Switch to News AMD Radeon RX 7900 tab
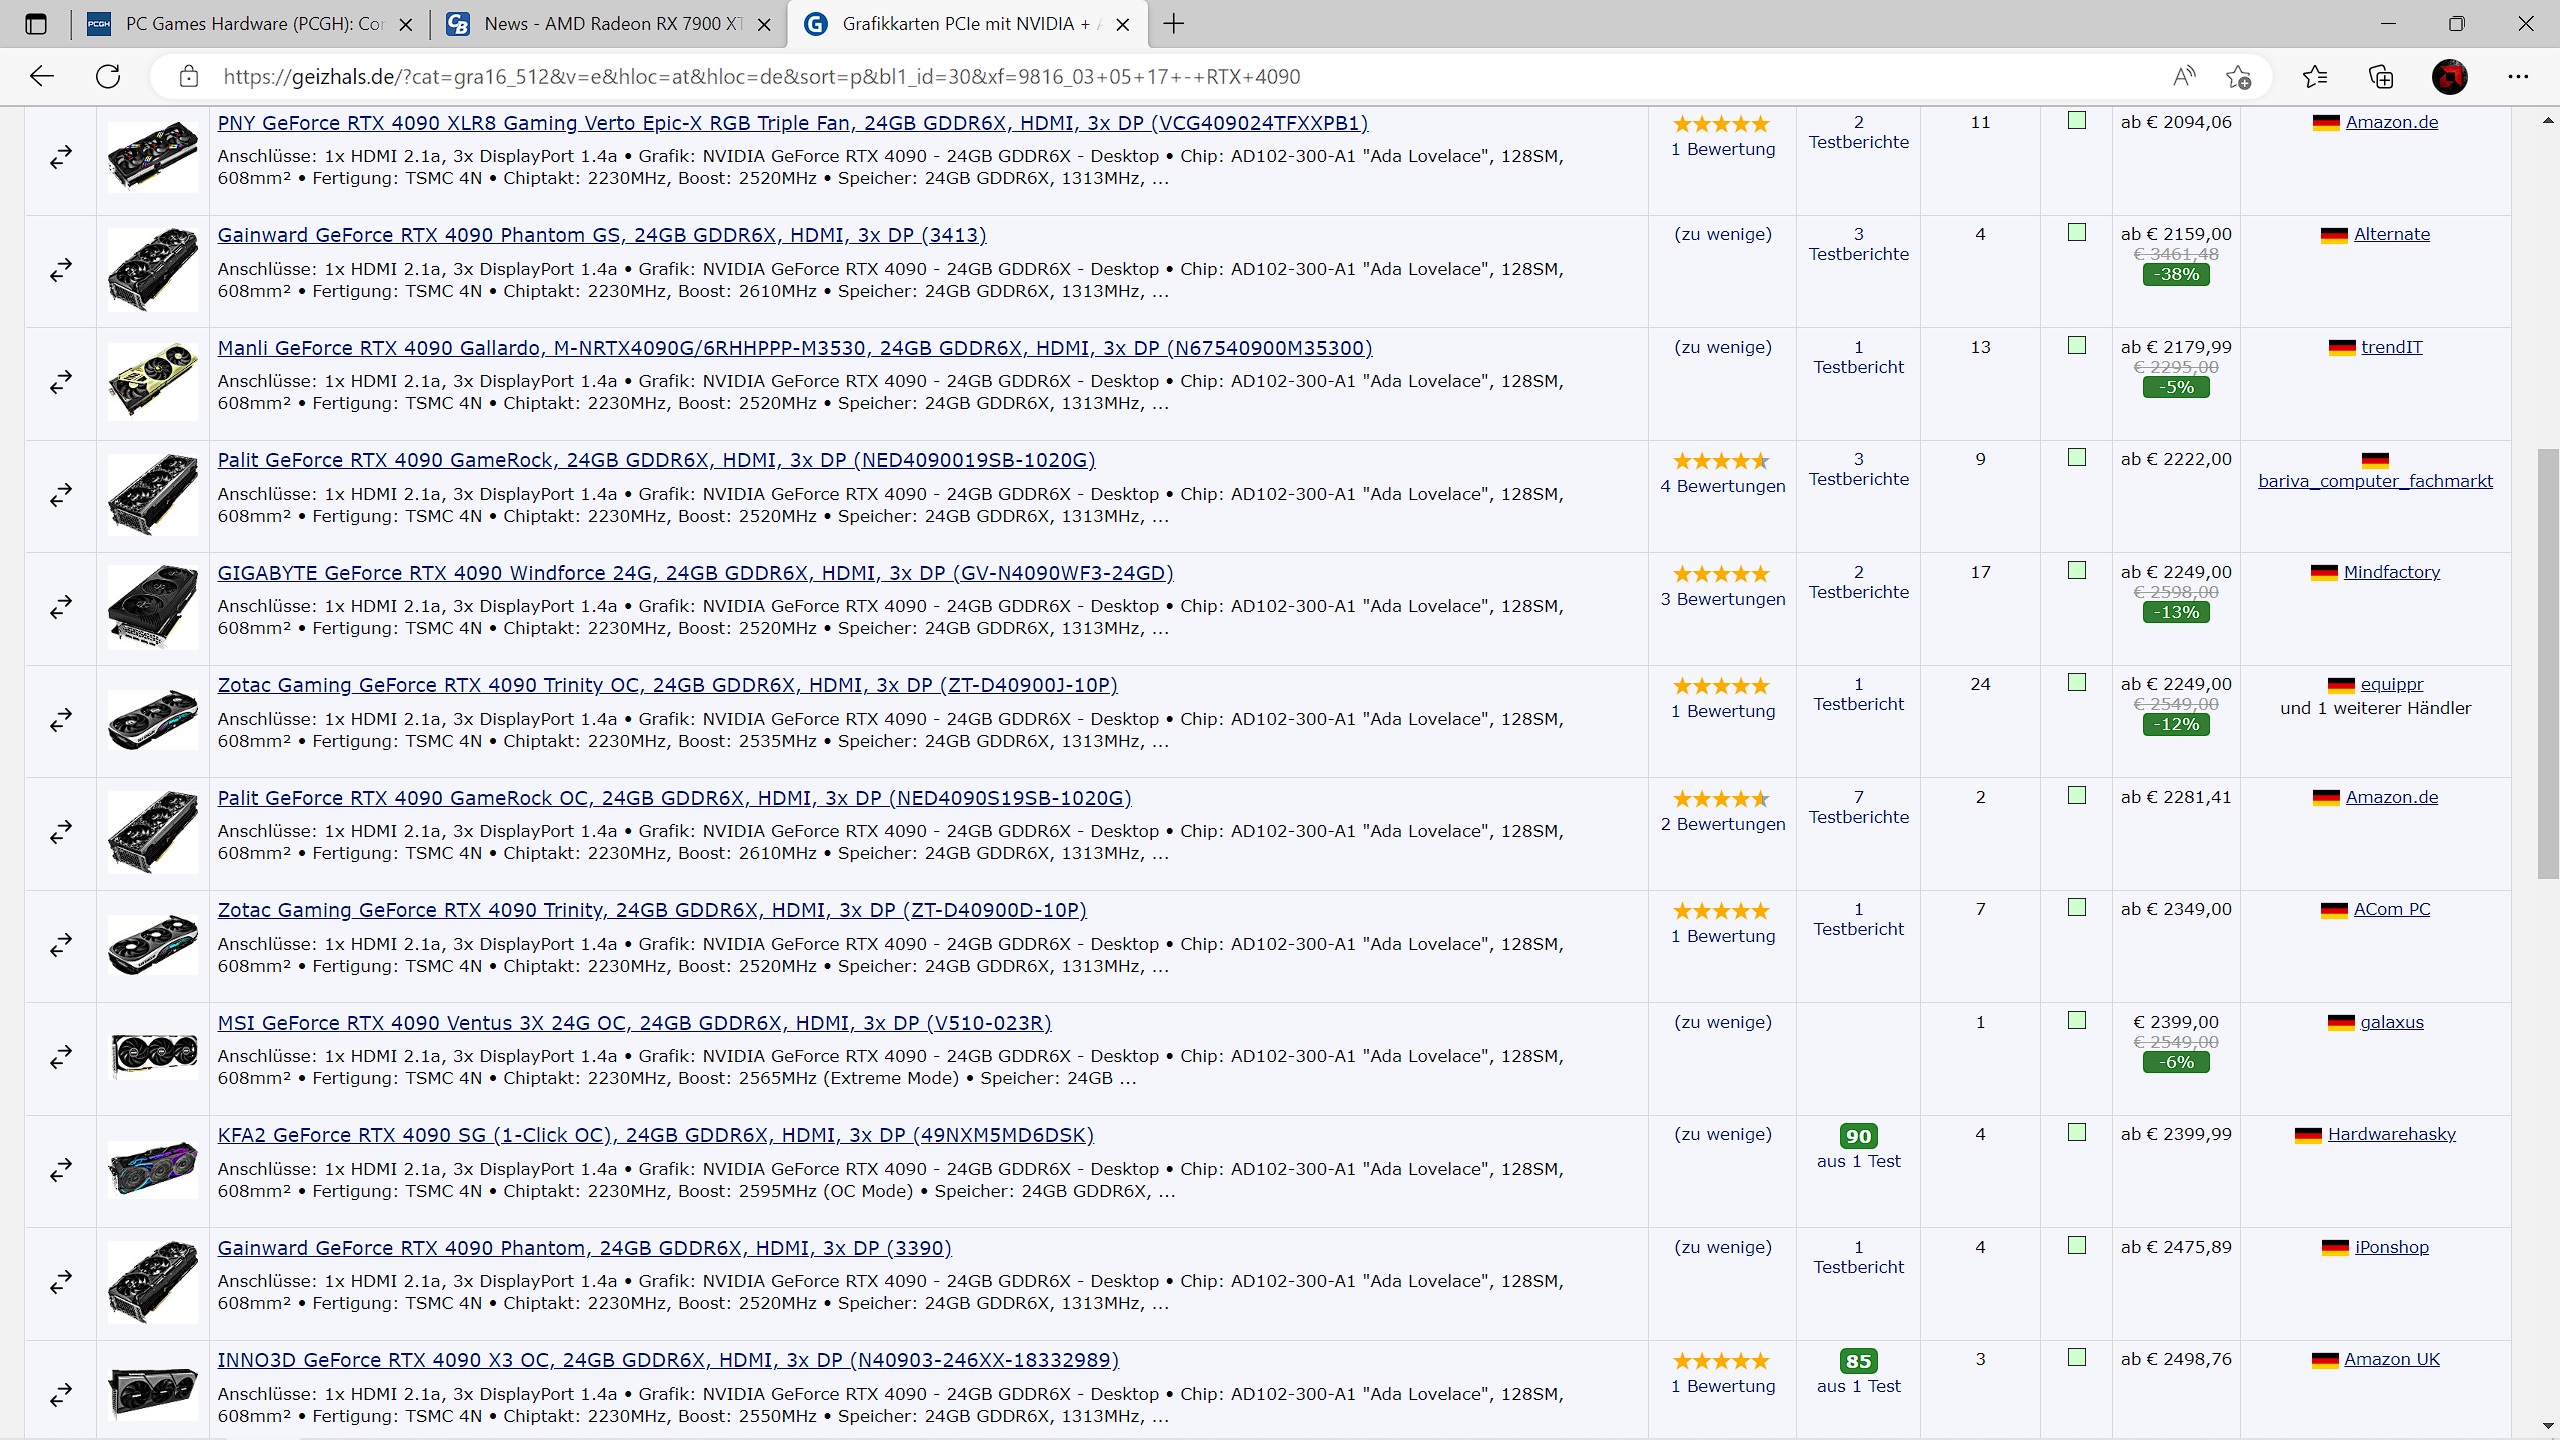The height and width of the screenshot is (1440, 2560). (x=610, y=24)
